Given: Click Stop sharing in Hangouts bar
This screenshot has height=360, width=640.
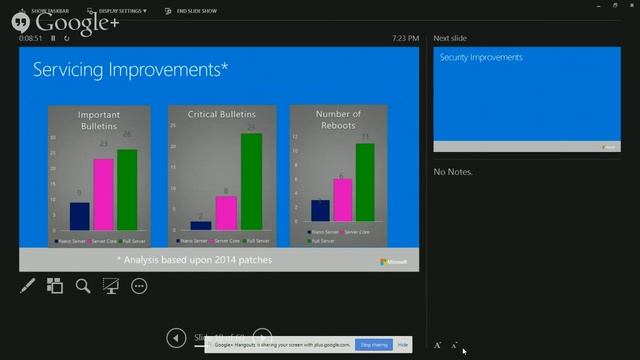Looking at the screenshot, I should [x=374, y=345].
